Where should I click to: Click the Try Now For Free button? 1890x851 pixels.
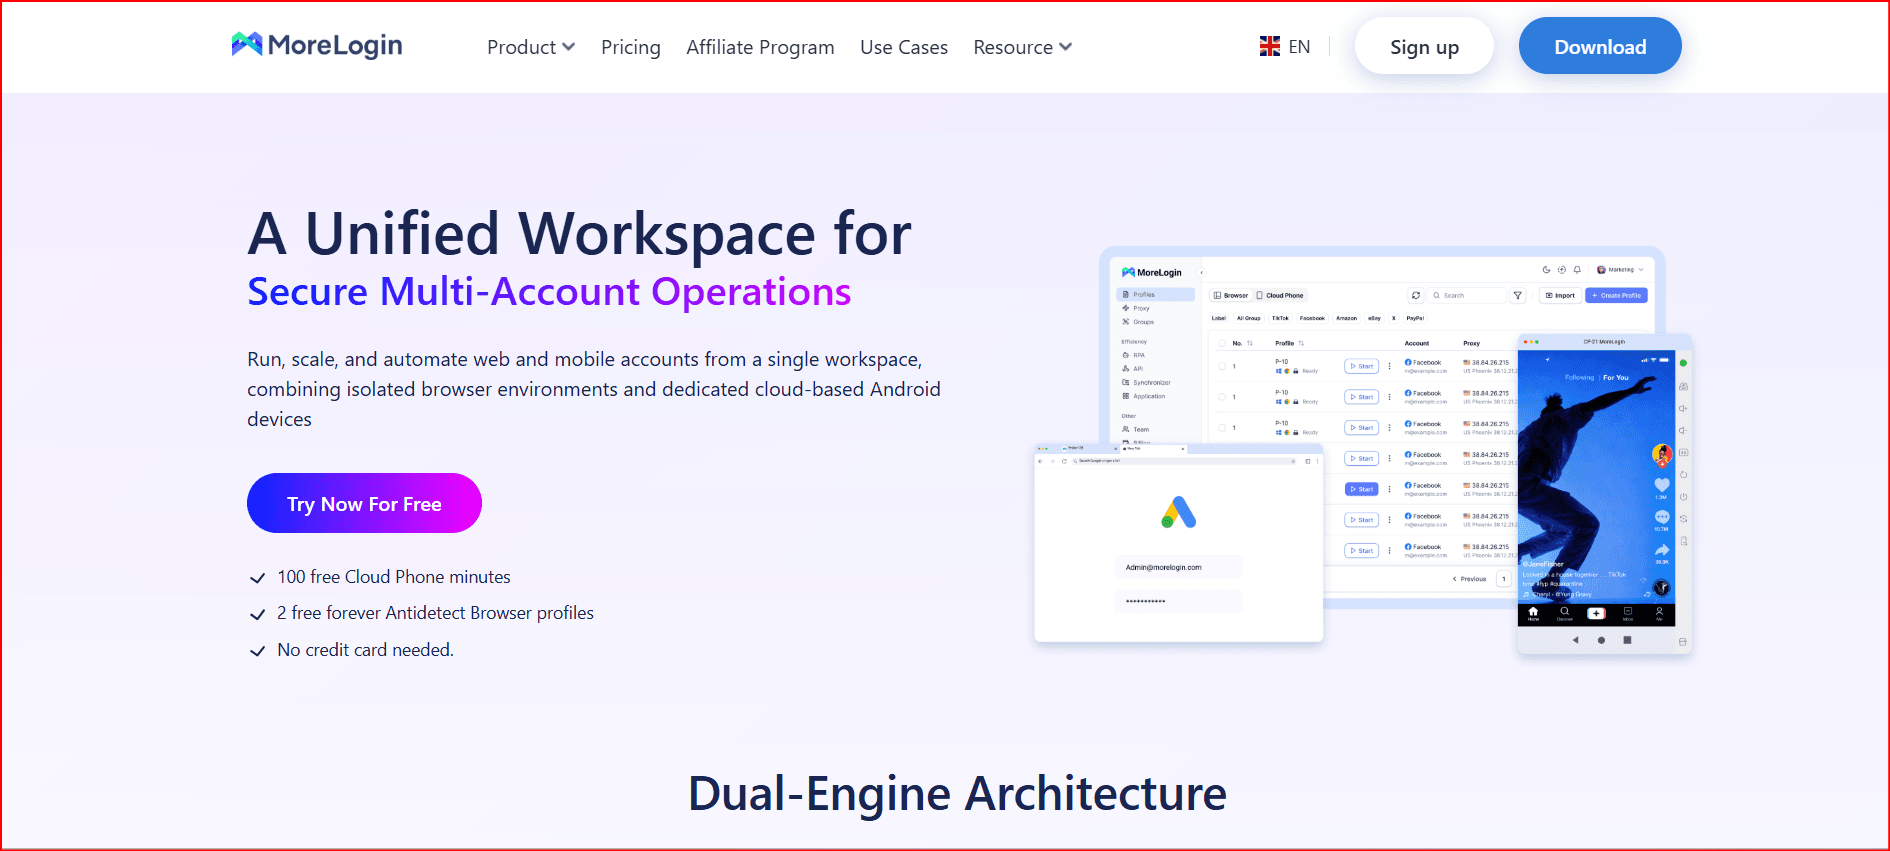364,504
